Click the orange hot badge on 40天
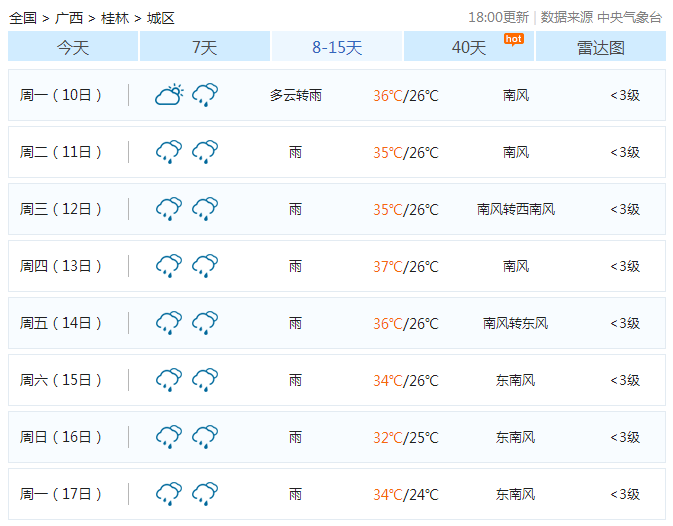673x526 pixels. [x=513, y=39]
